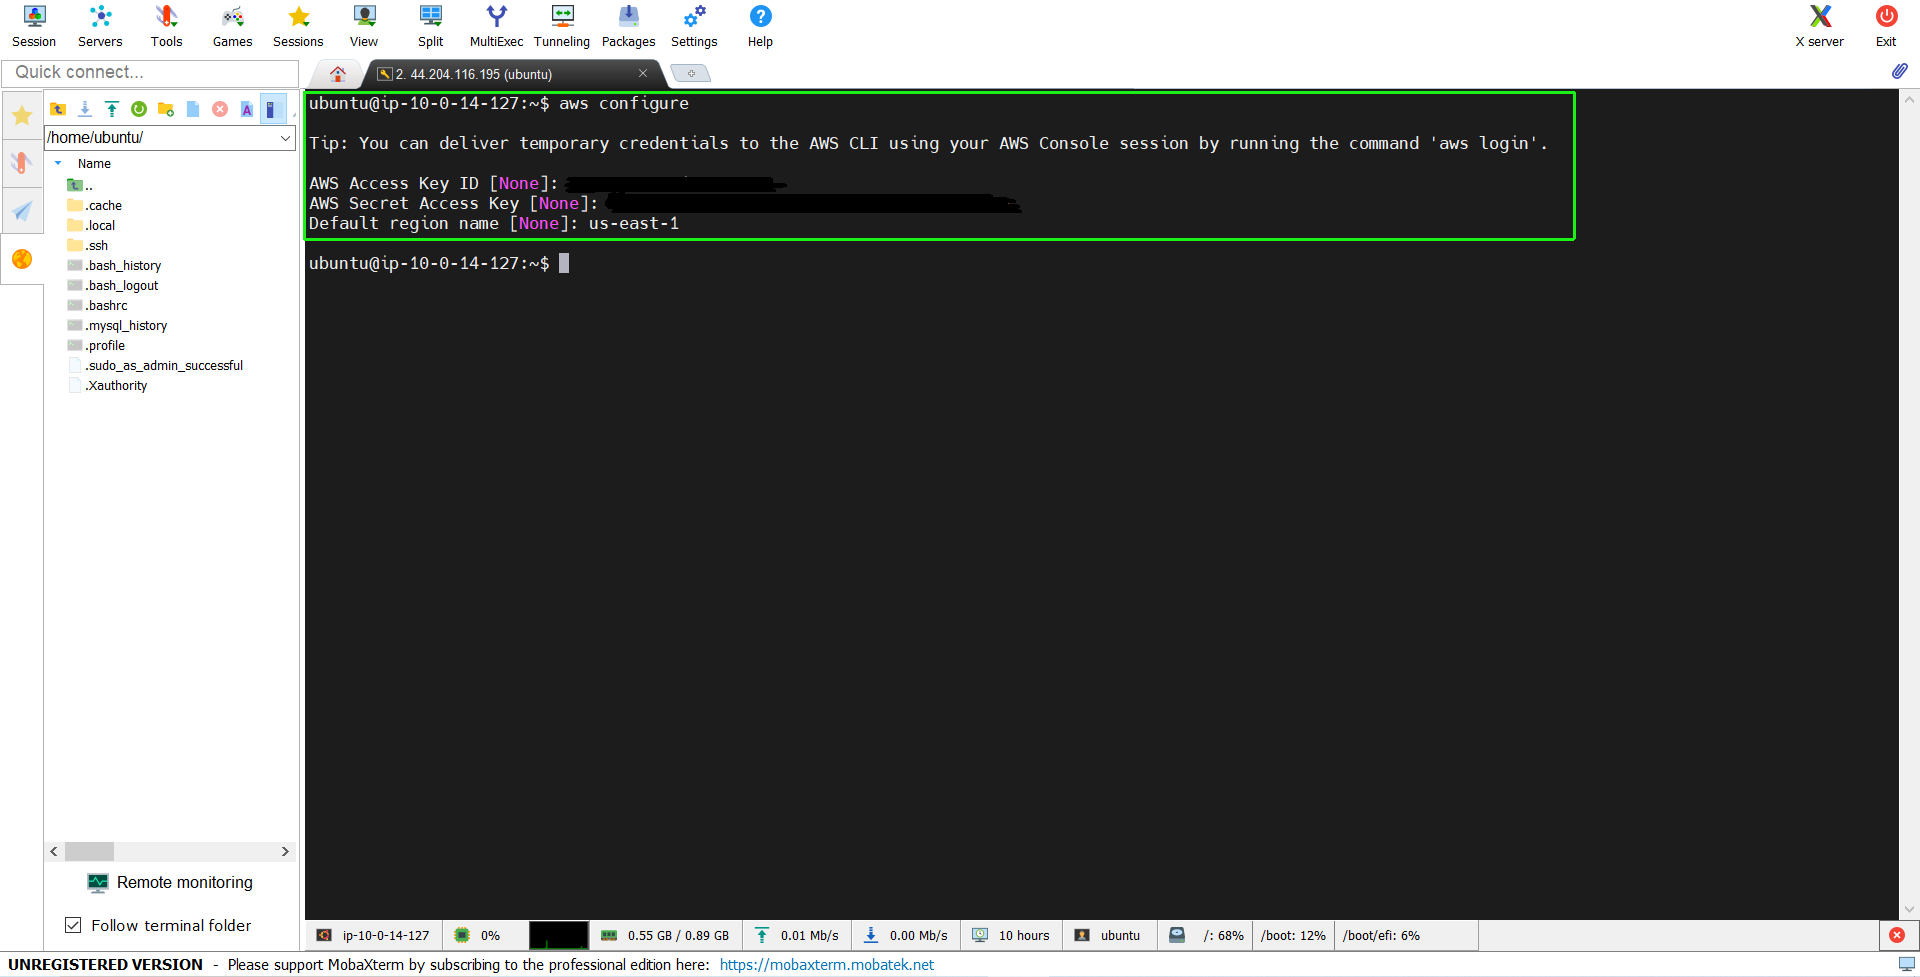The height and width of the screenshot is (977, 1920).
Task: Open the Tools toolbar icon
Action: 166,26
